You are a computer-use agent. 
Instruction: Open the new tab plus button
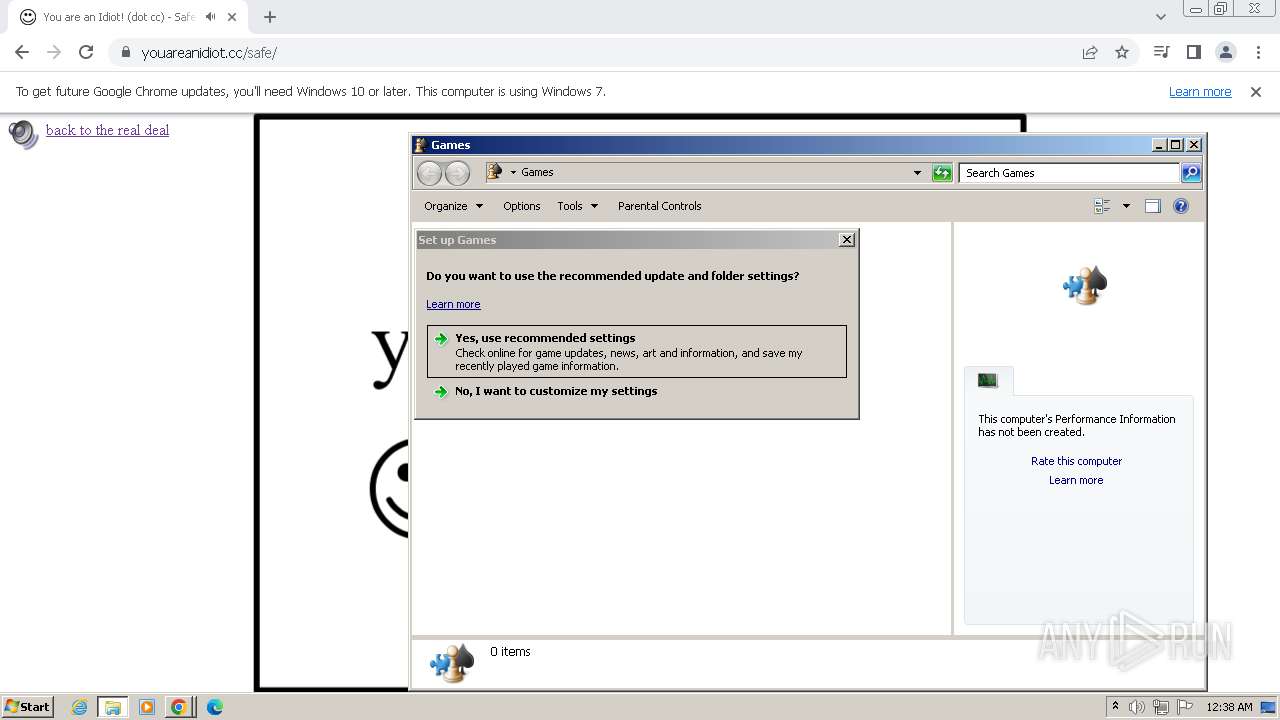[270, 17]
